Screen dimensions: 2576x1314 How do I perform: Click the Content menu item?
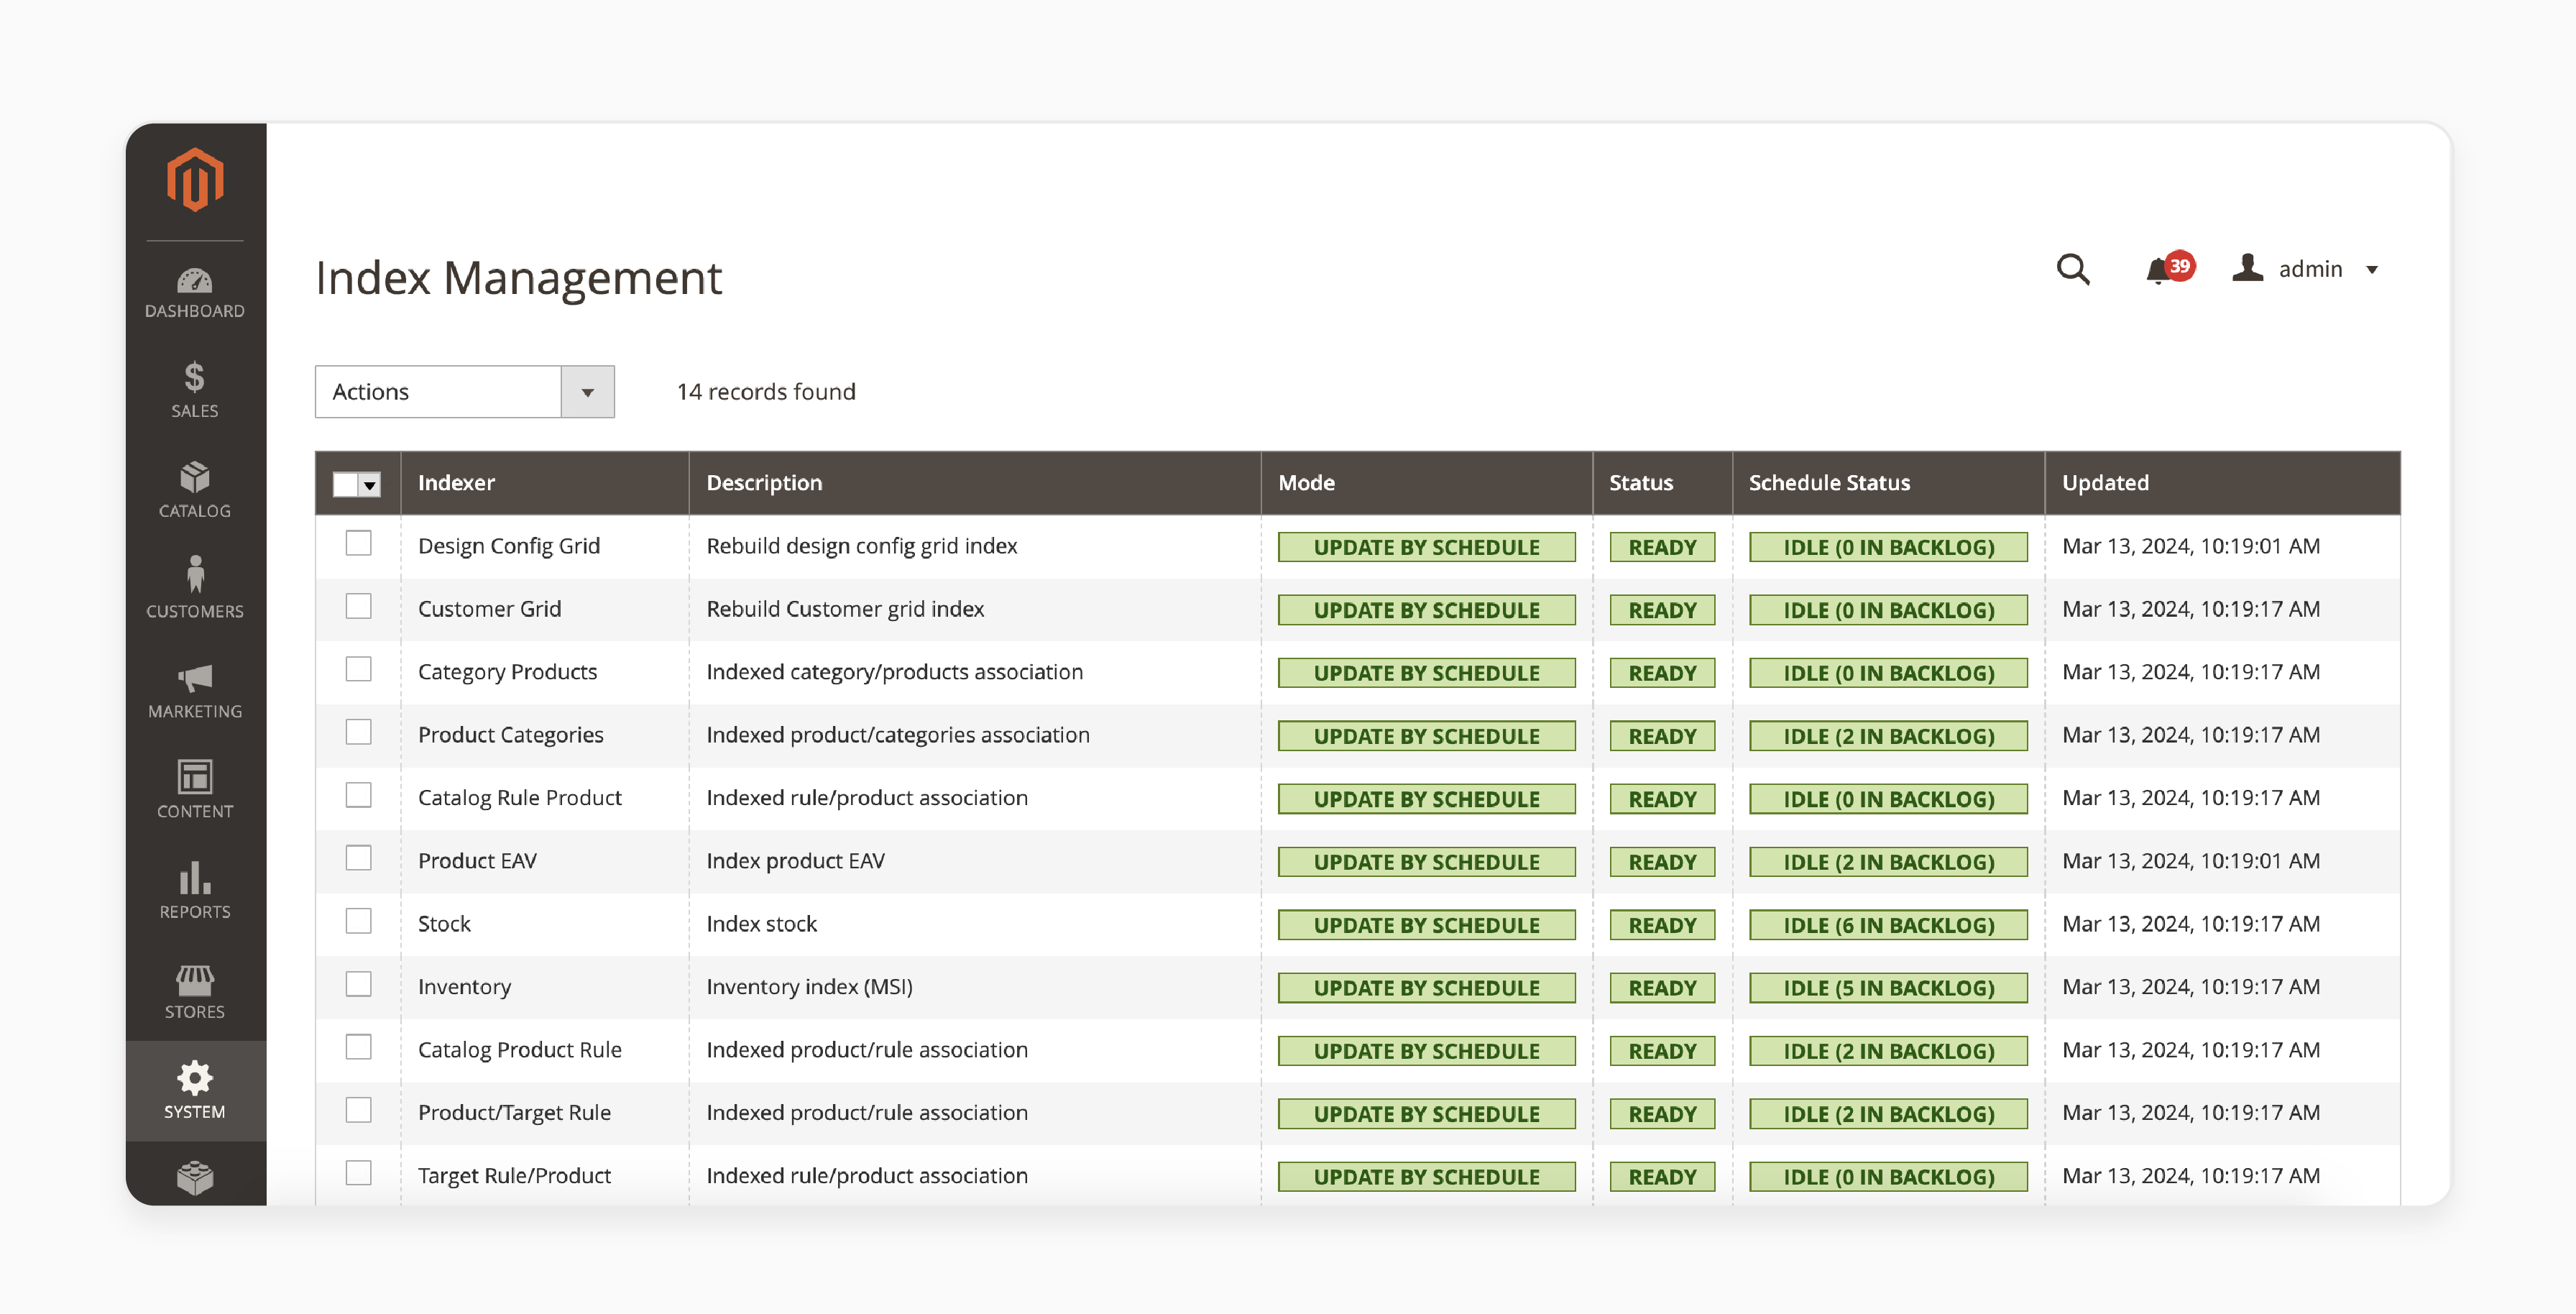click(x=196, y=789)
